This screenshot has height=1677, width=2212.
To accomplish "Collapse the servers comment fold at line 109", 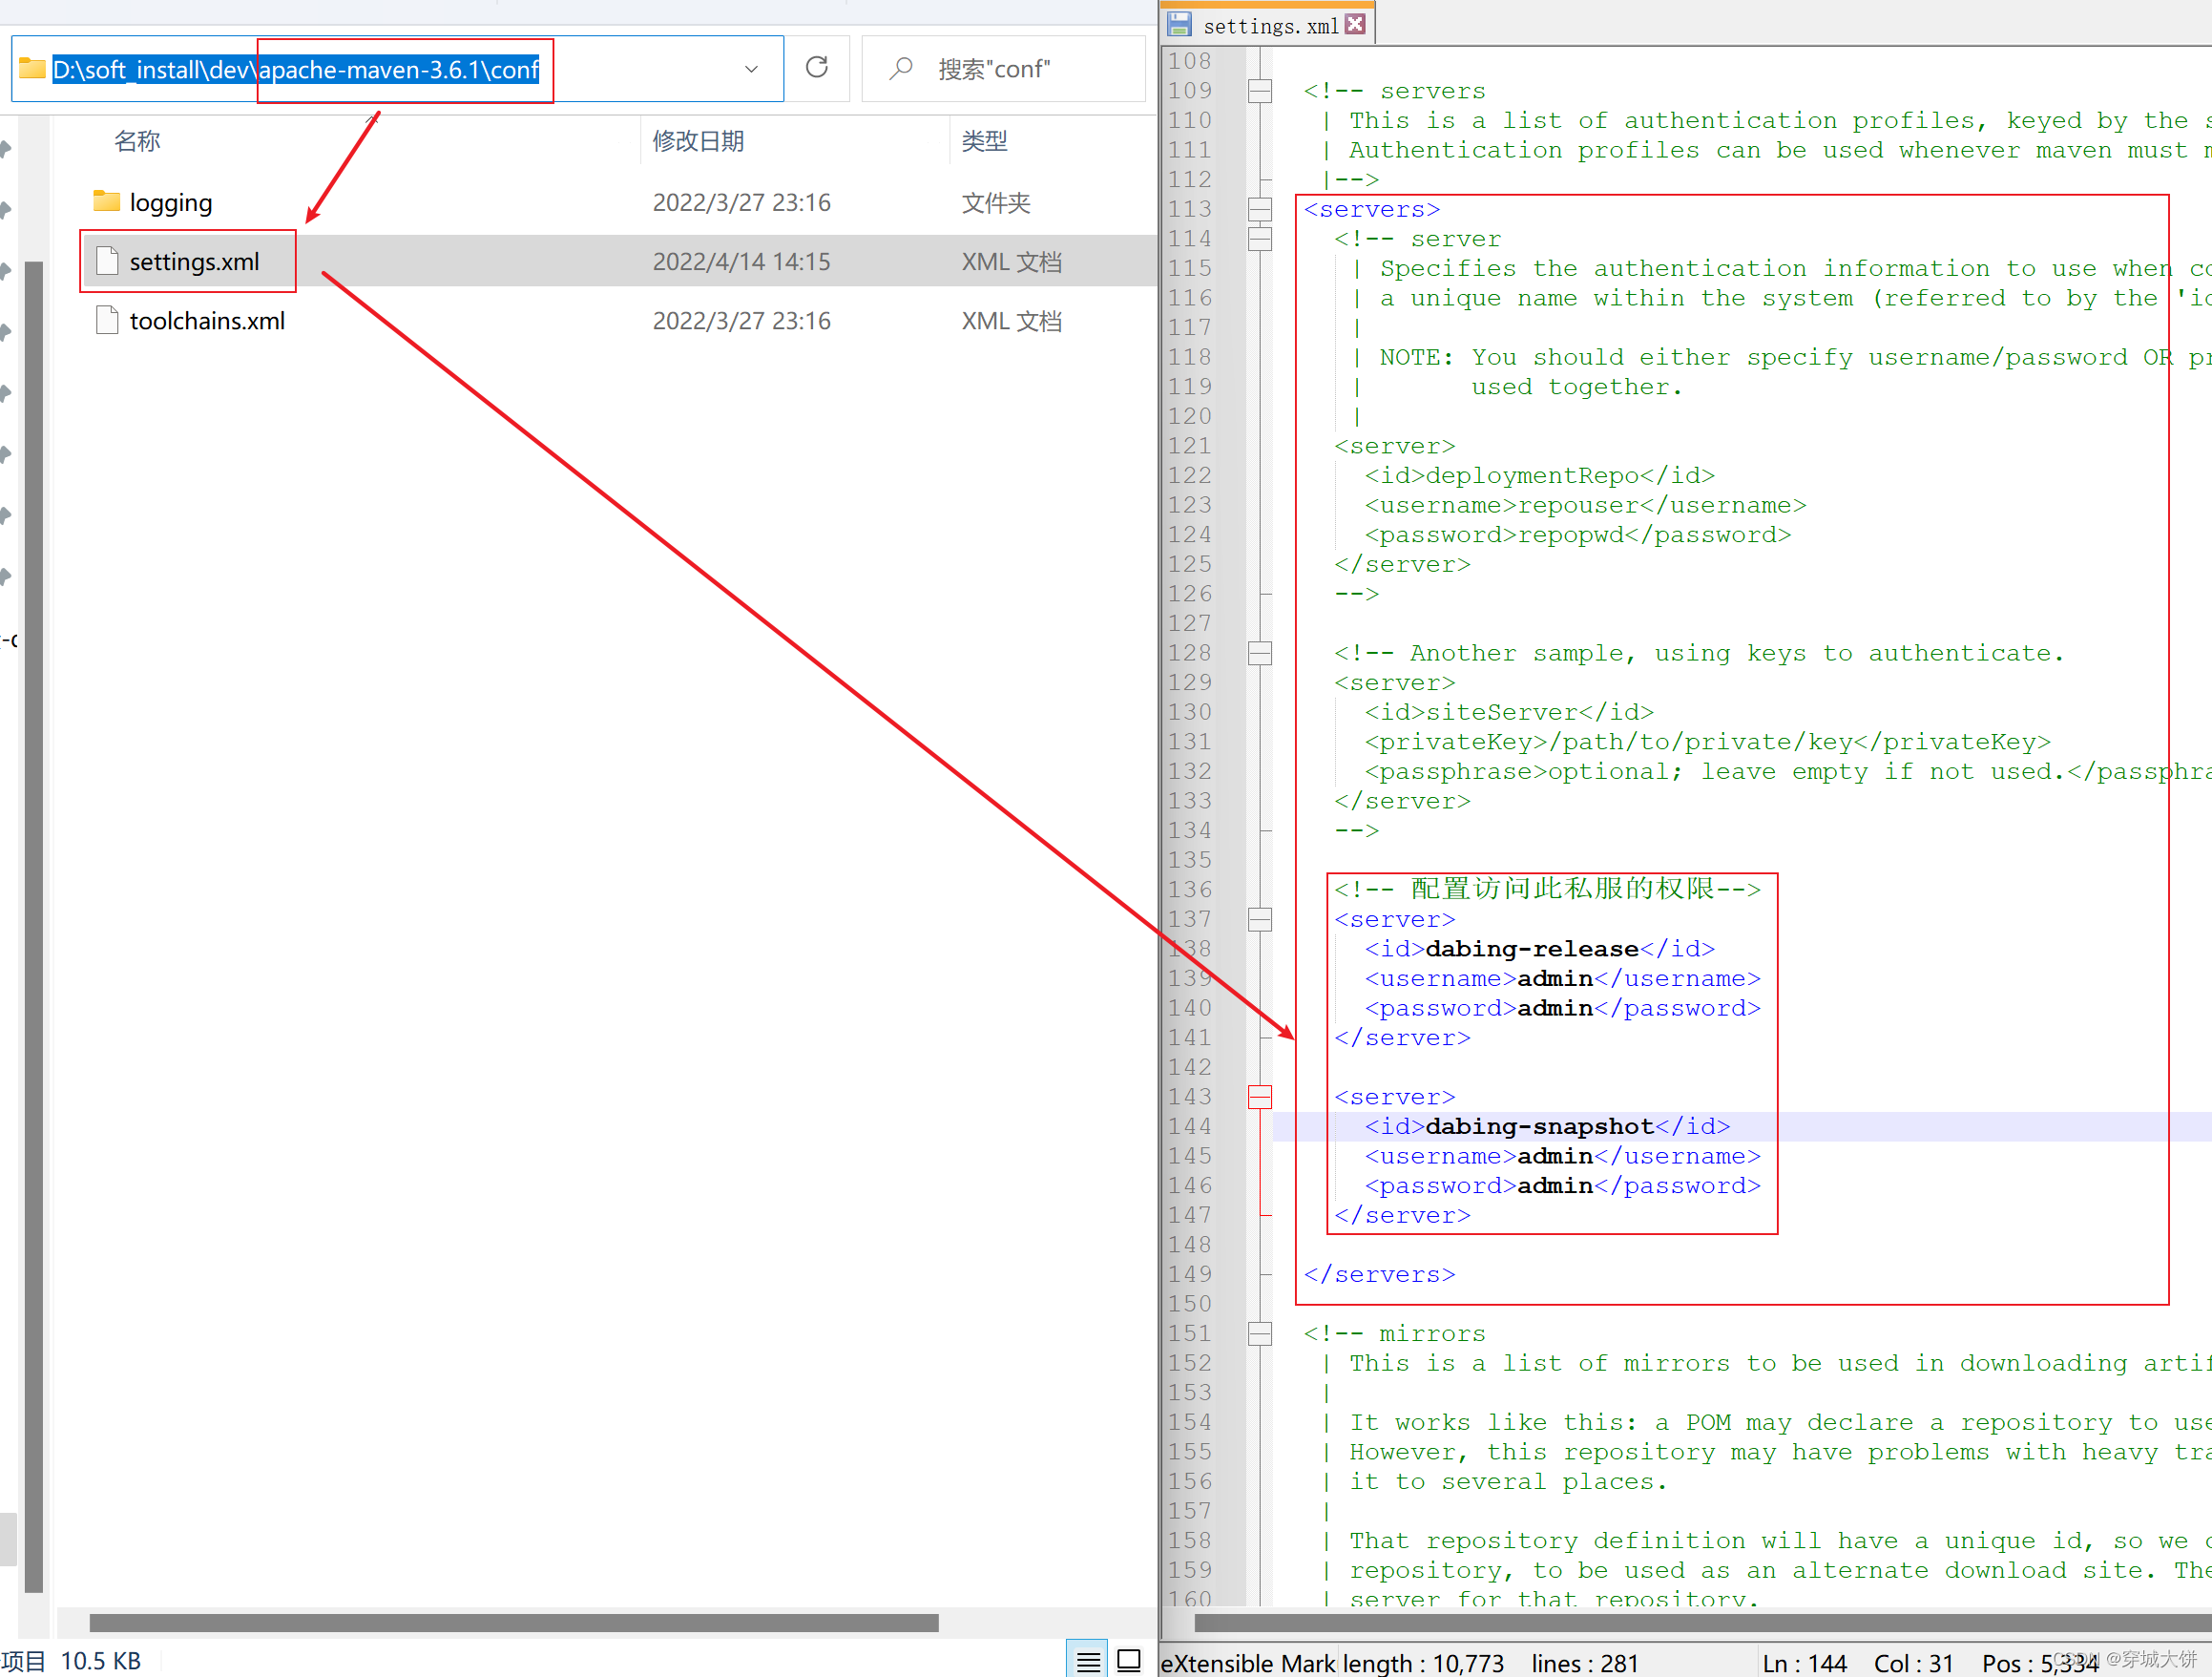I will point(1260,91).
